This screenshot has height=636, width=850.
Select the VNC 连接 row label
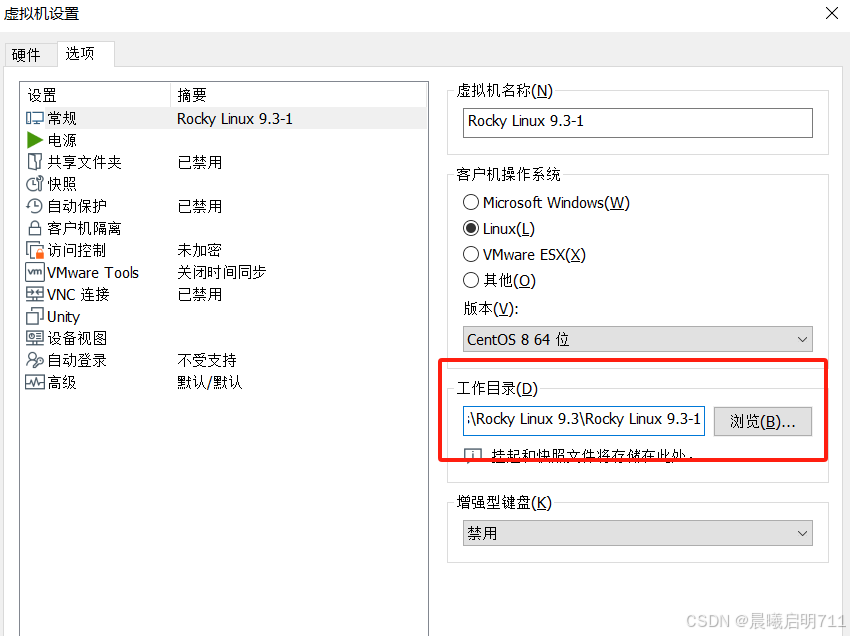tap(78, 294)
